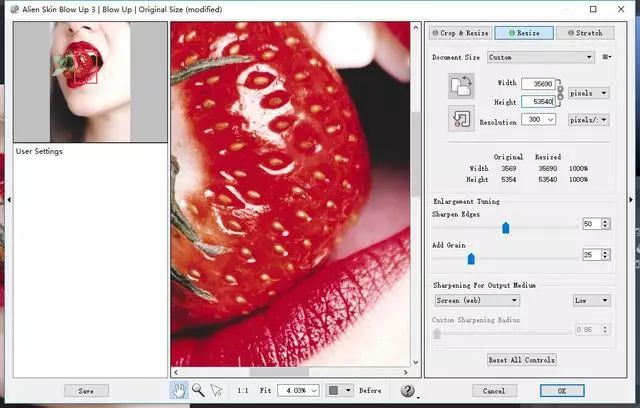
Task: Select the hand pan tool
Action: pyautogui.click(x=179, y=390)
